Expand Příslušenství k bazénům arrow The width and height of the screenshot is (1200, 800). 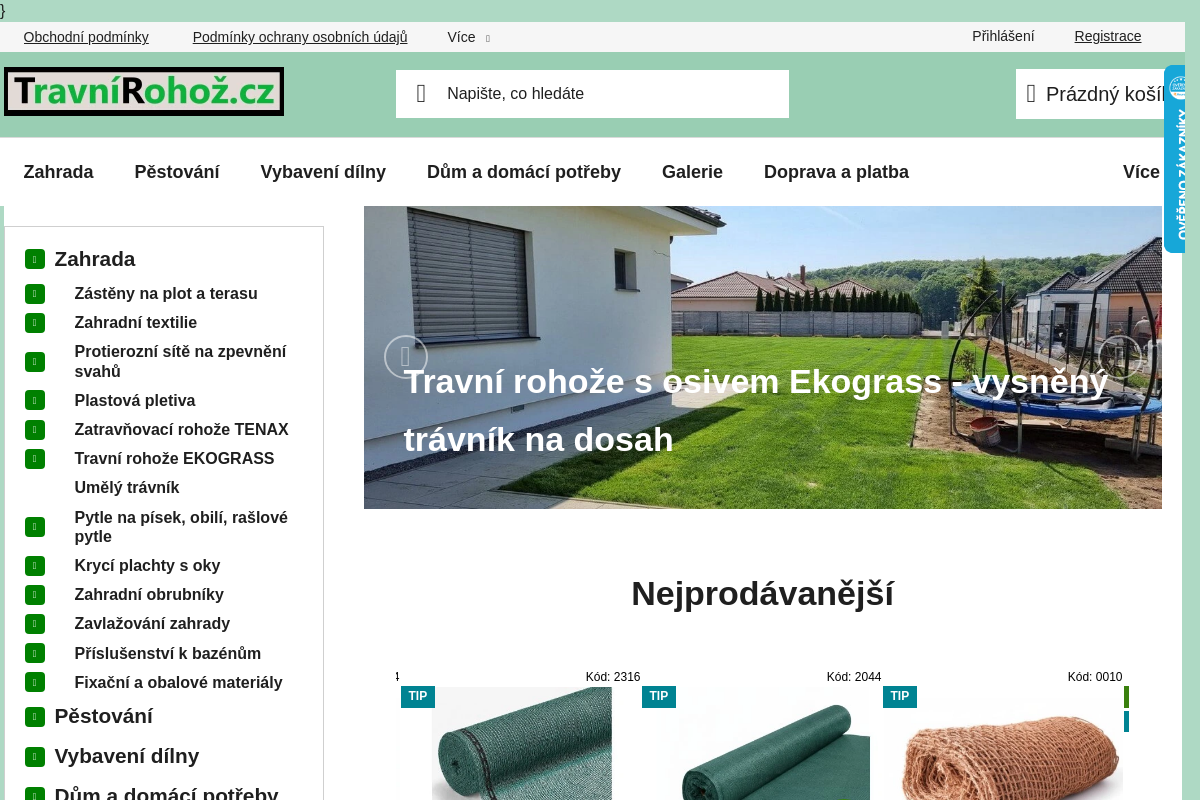[x=35, y=653]
